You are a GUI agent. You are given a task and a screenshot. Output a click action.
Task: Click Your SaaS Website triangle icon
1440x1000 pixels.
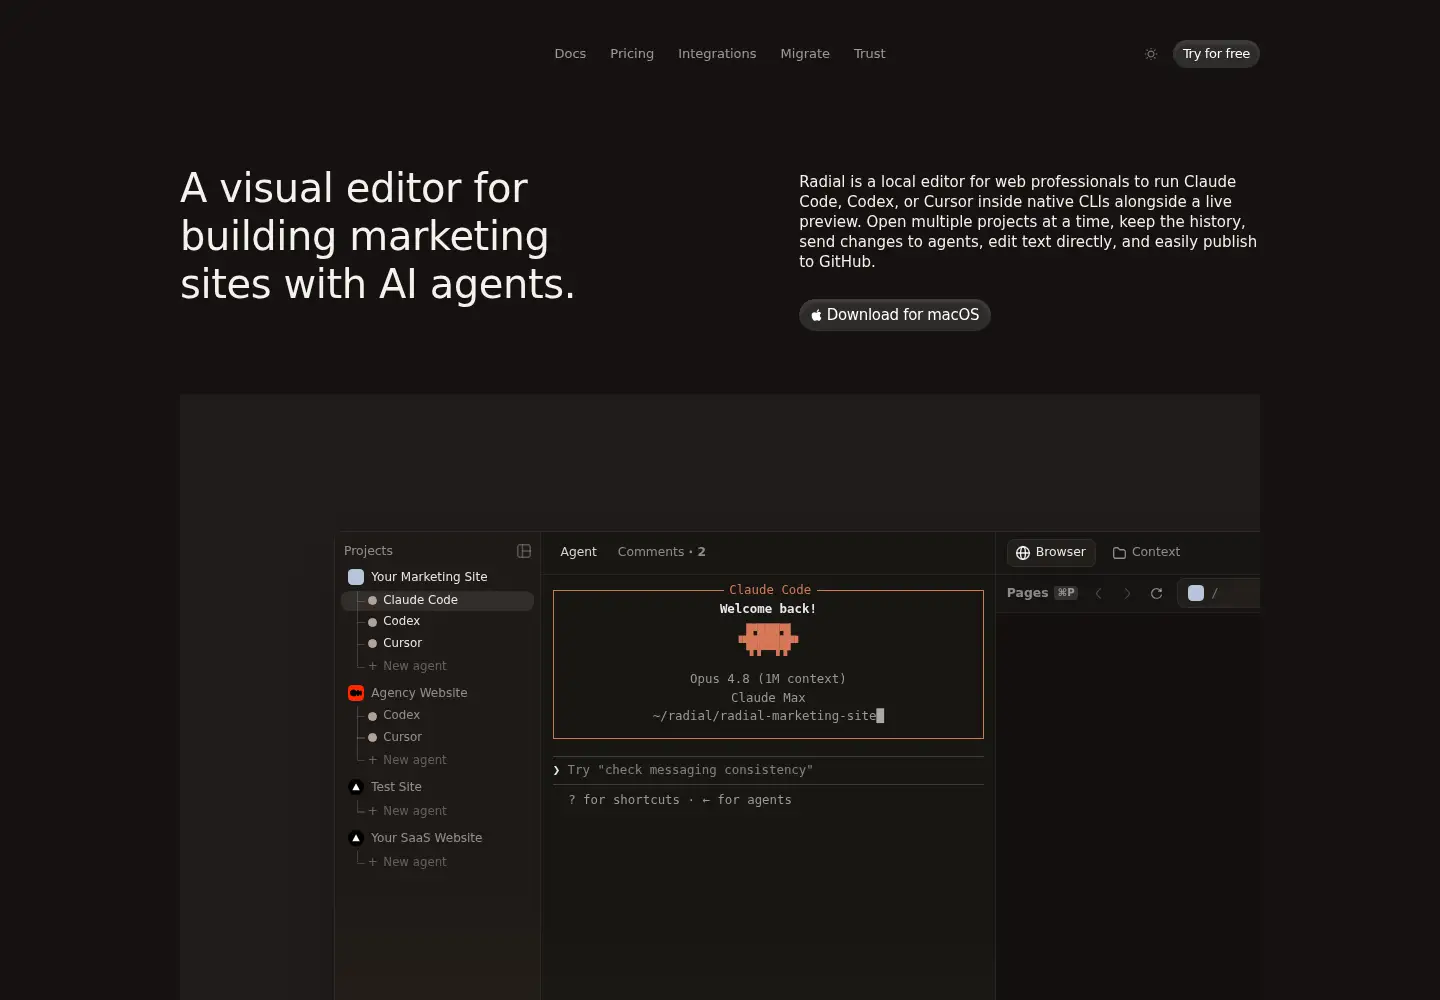coord(356,838)
